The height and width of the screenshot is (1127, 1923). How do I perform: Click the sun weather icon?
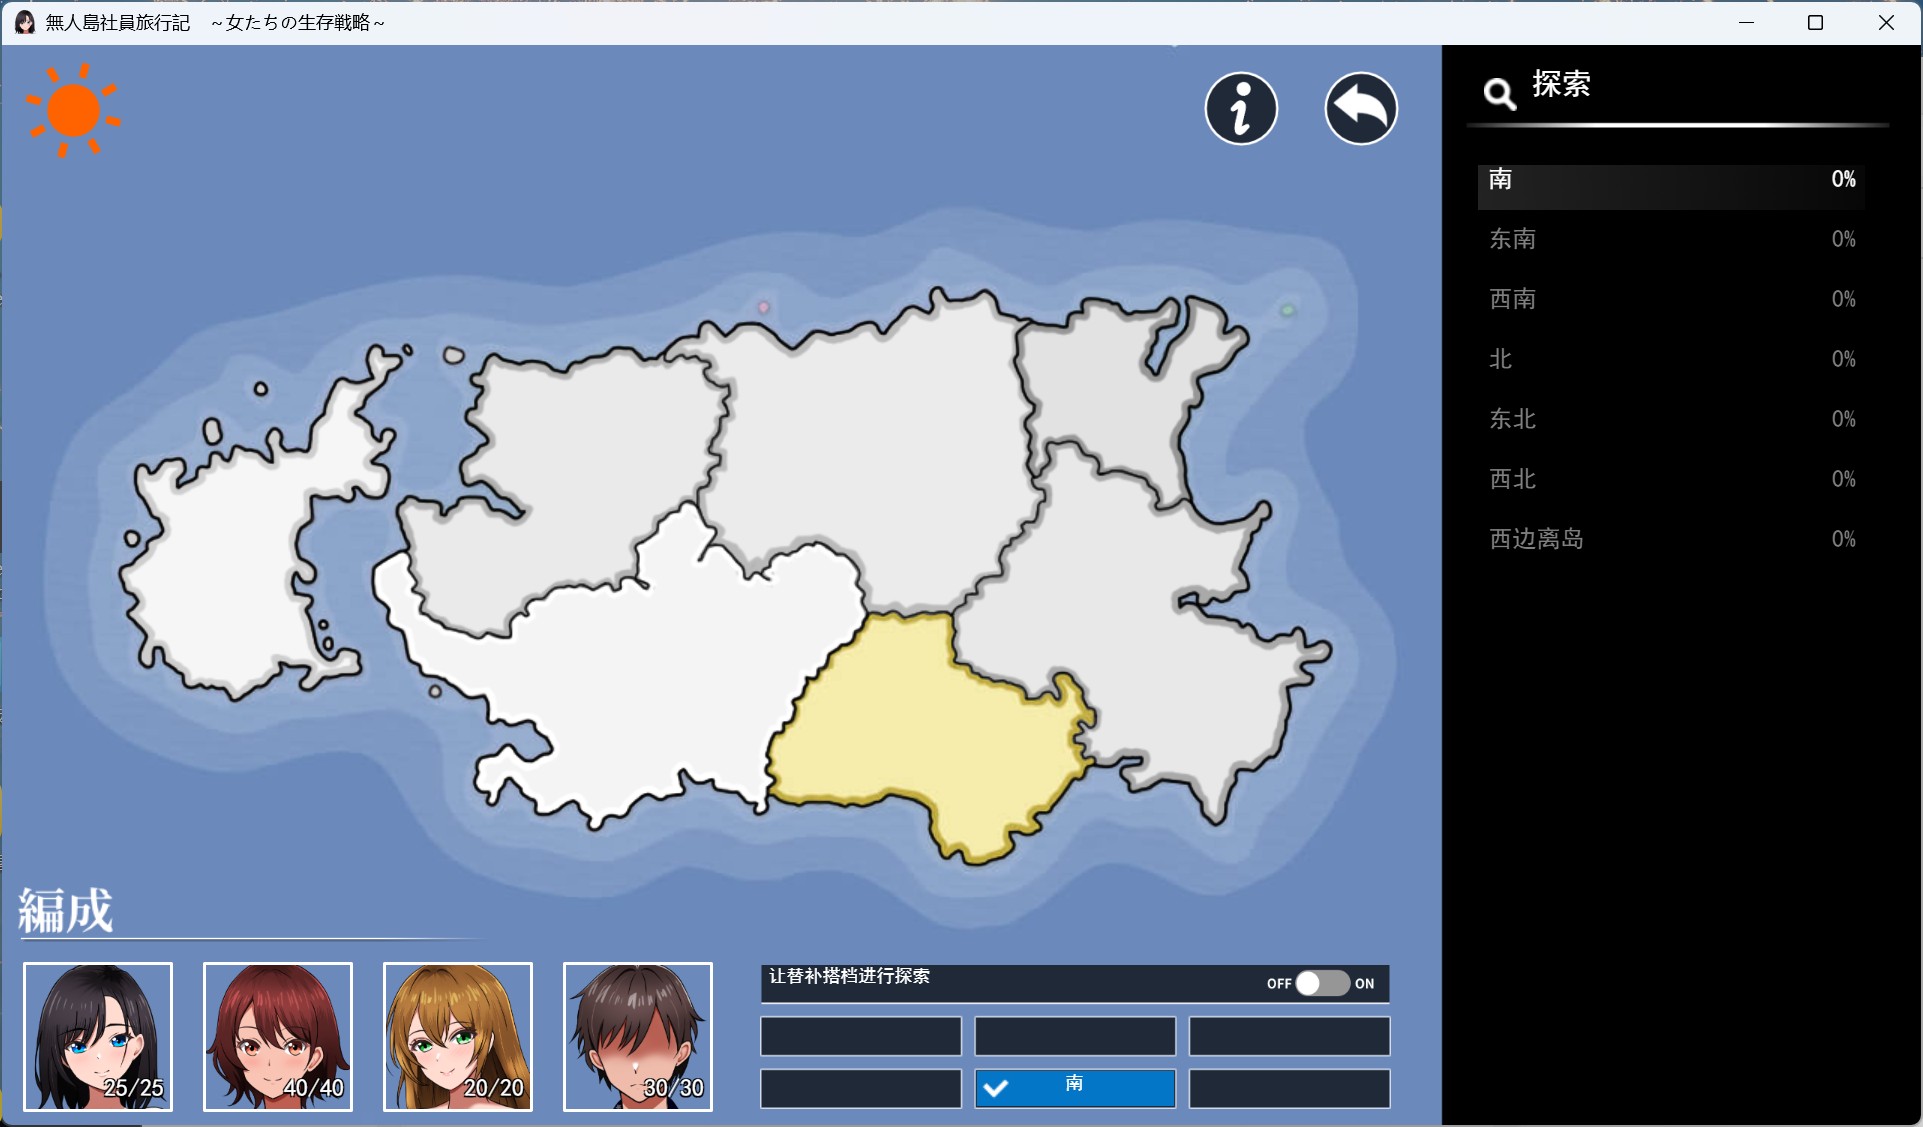pyautogui.click(x=73, y=110)
